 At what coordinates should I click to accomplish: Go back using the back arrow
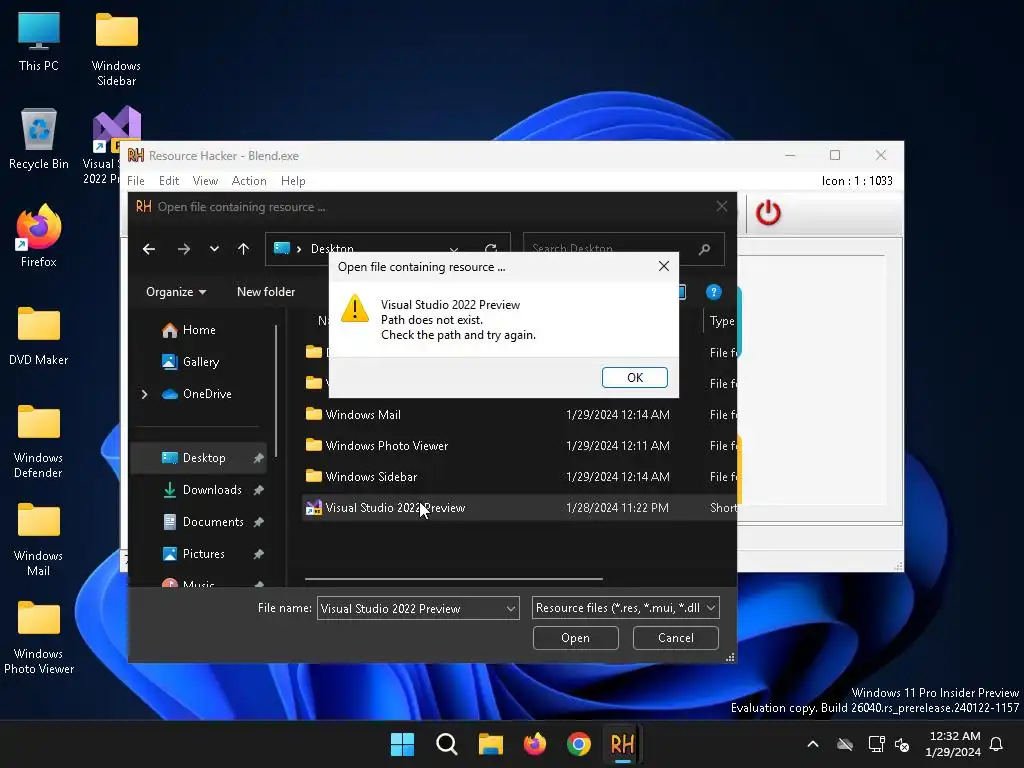[149, 249]
